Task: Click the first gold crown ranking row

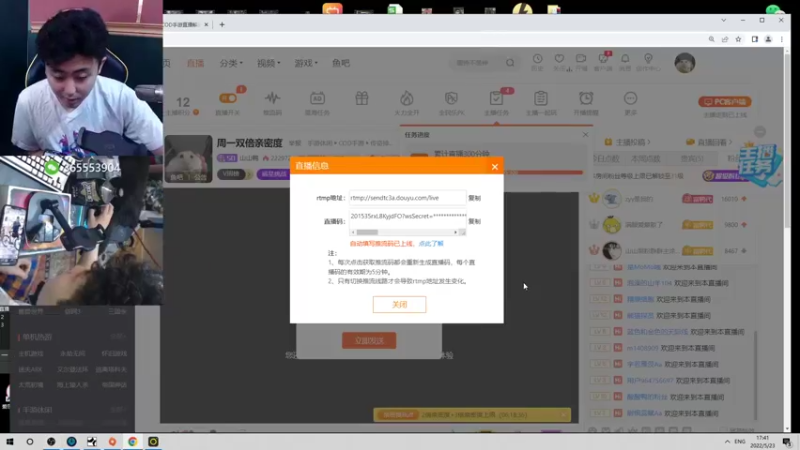Action: point(670,199)
